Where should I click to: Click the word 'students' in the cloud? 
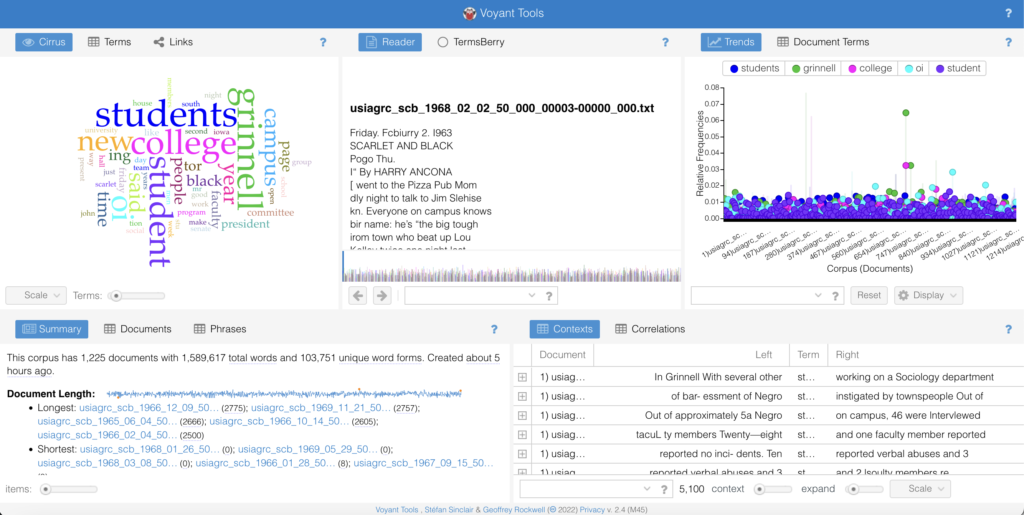point(166,115)
